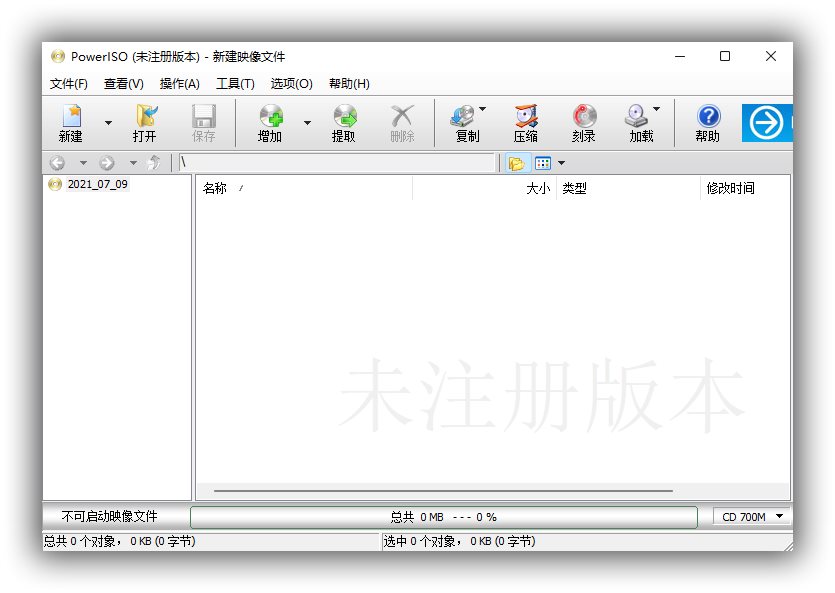Viewport: 835px width, 593px height.
Task: Open the 文件(F) menu
Action: click(69, 84)
